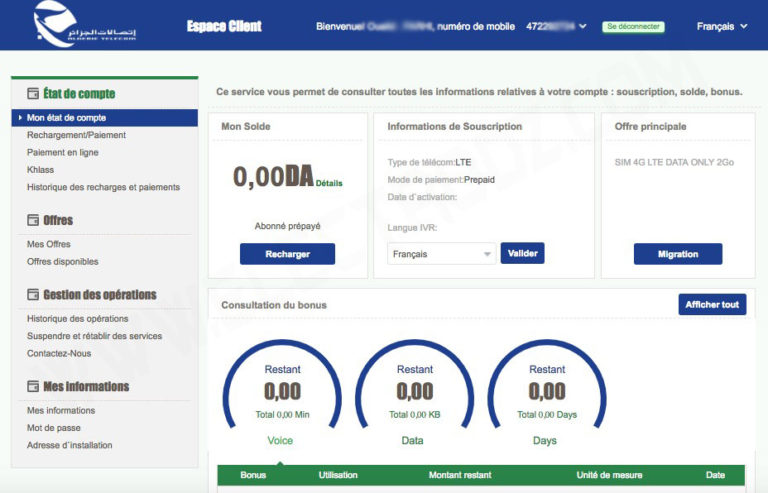
Task: Click SIM 4G LTE DATA ONLY 2Go text
Action: 674,163
